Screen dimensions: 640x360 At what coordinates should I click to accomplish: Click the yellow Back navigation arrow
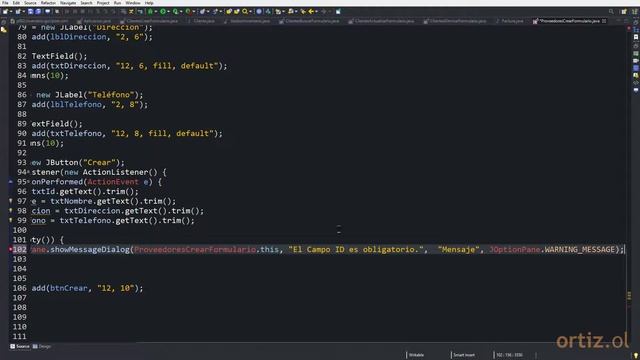[311, 11]
